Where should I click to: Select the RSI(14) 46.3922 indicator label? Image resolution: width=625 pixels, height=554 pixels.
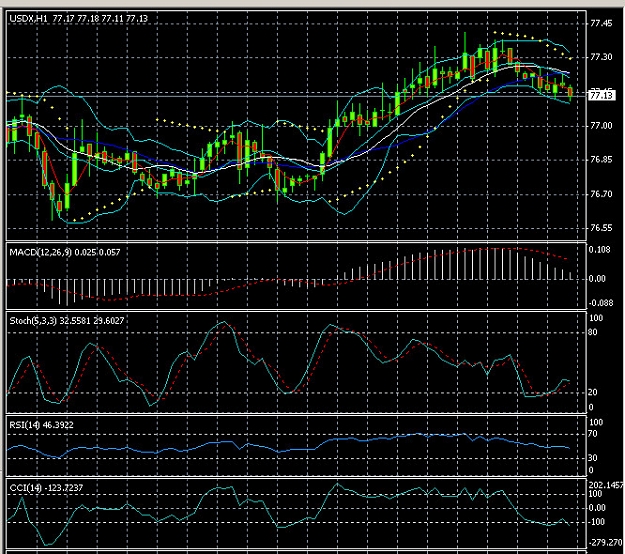coord(41,425)
